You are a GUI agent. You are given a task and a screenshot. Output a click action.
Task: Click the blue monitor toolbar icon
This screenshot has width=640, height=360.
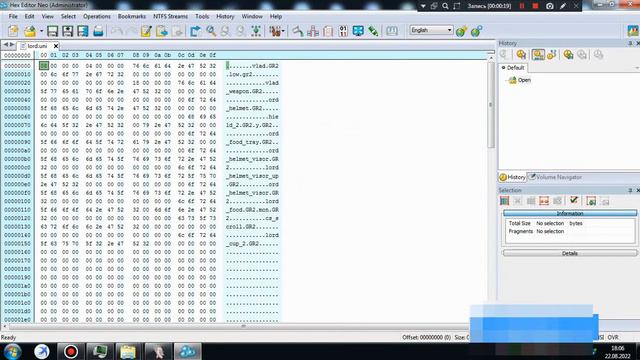click(358, 31)
